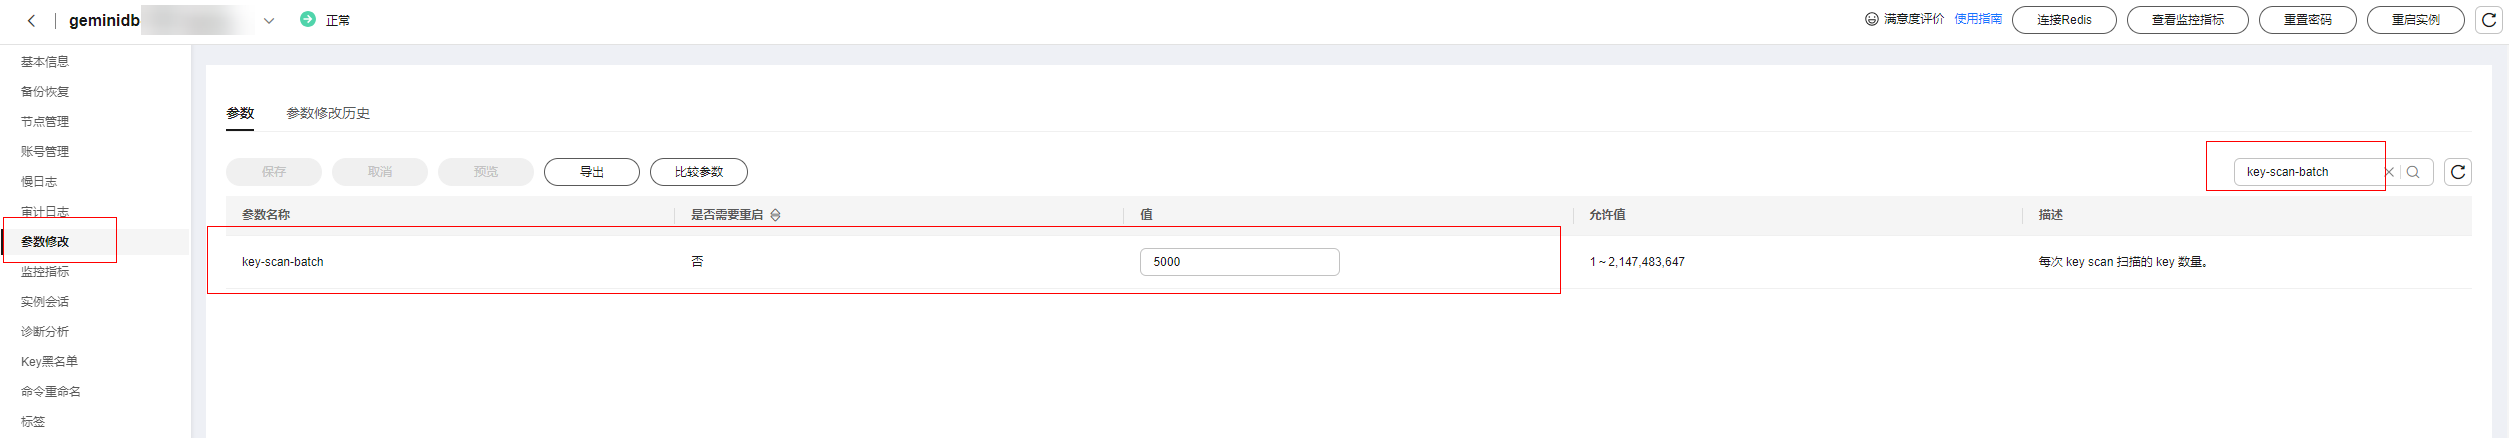
Task: Click the back arrow beside geminidb
Action: (x=31, y=20)
